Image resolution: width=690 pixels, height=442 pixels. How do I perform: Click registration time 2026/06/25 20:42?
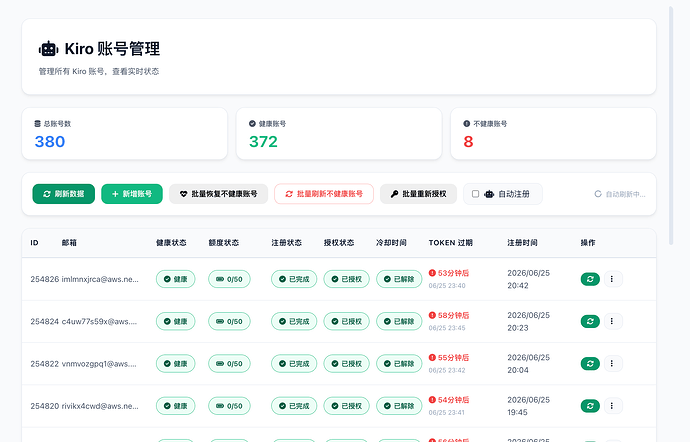point(529,279)
